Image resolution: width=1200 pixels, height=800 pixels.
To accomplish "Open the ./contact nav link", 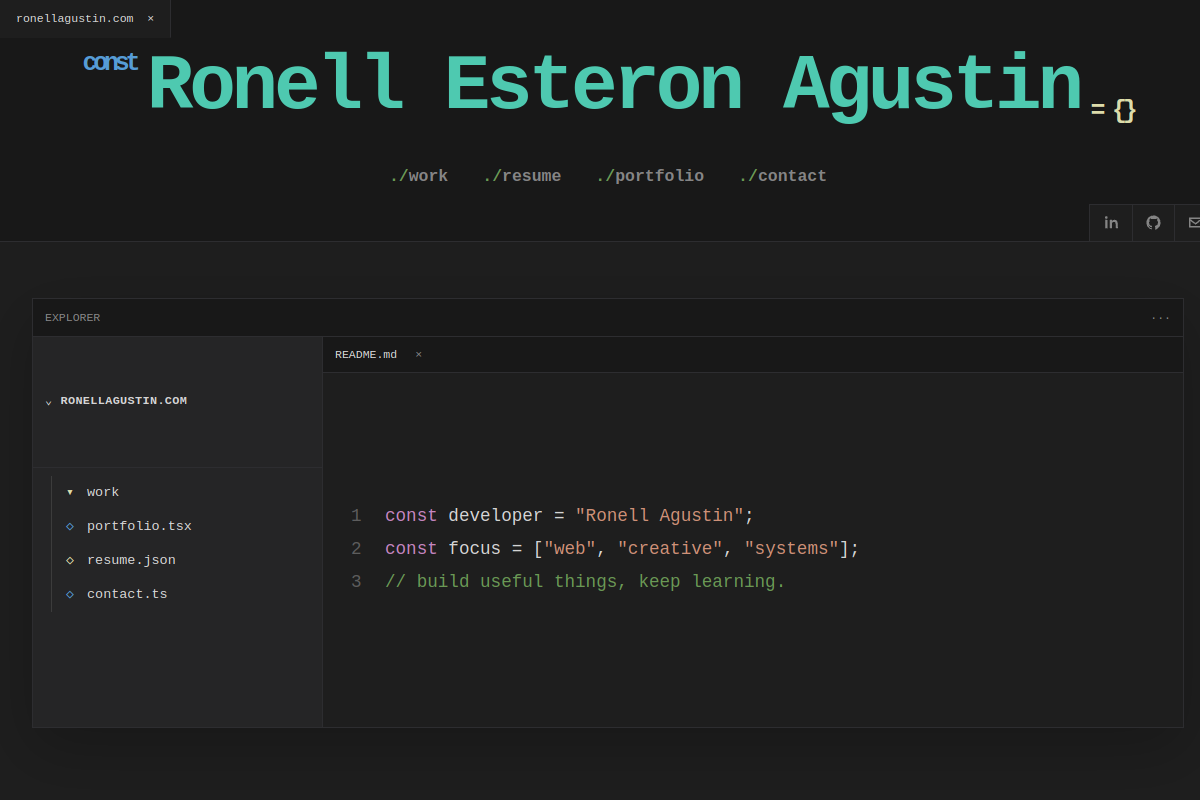I will point(783,176).
